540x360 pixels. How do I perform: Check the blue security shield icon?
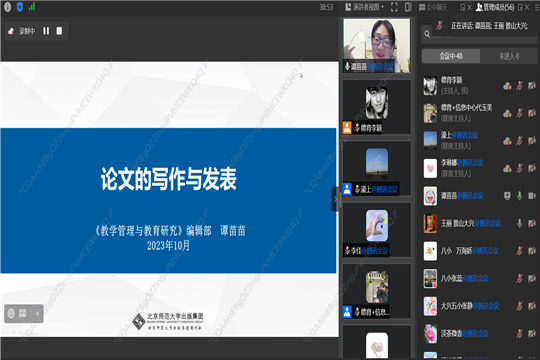click(x=20, y=7)
